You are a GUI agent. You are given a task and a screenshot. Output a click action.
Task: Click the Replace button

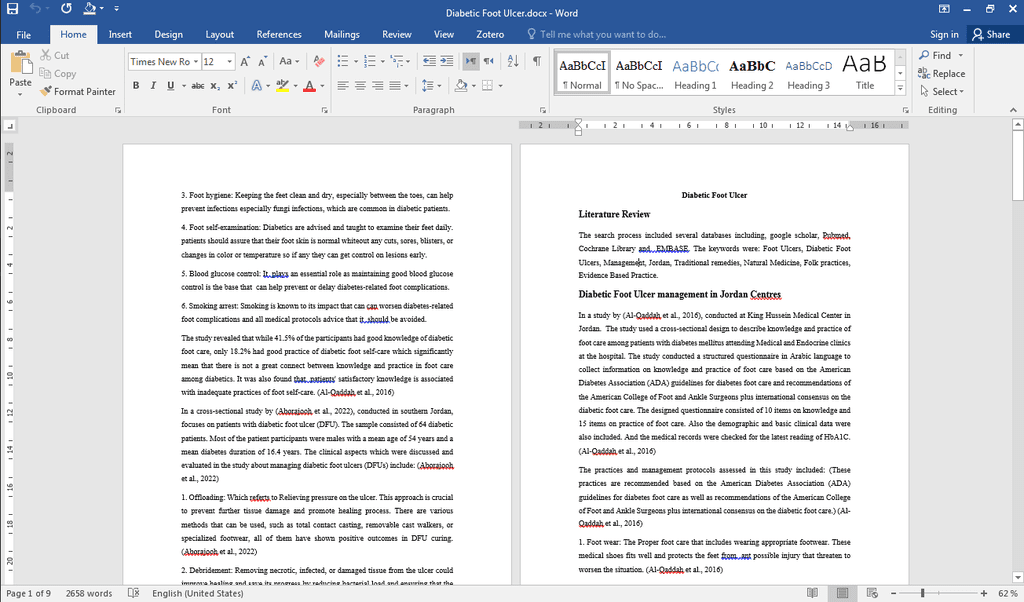pyautogui.click(x=941, y=74)
